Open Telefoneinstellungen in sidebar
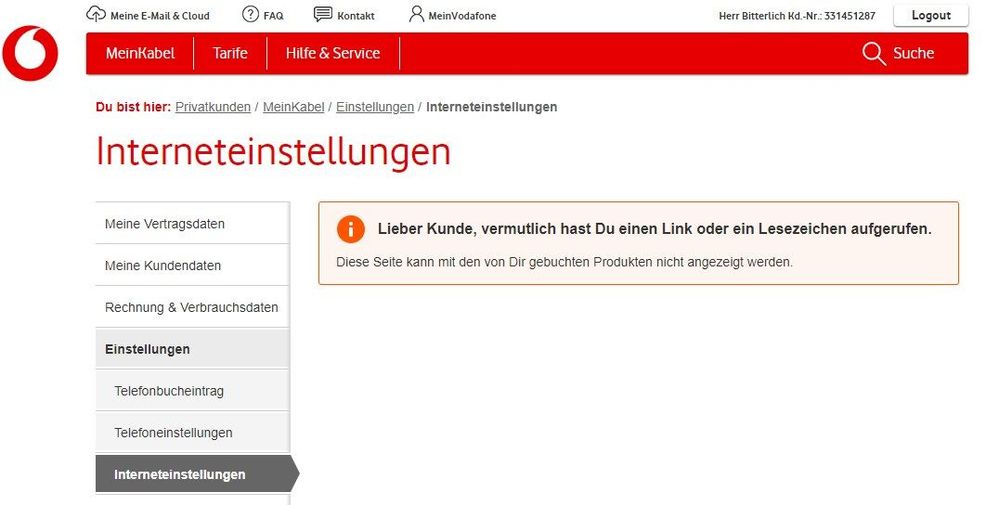Viewport: 999px width, 505px height. click(x=192, y=433)
